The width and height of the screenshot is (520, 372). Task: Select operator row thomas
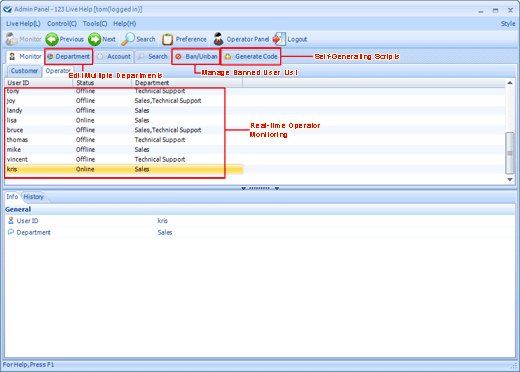click(x=124, y=140)
